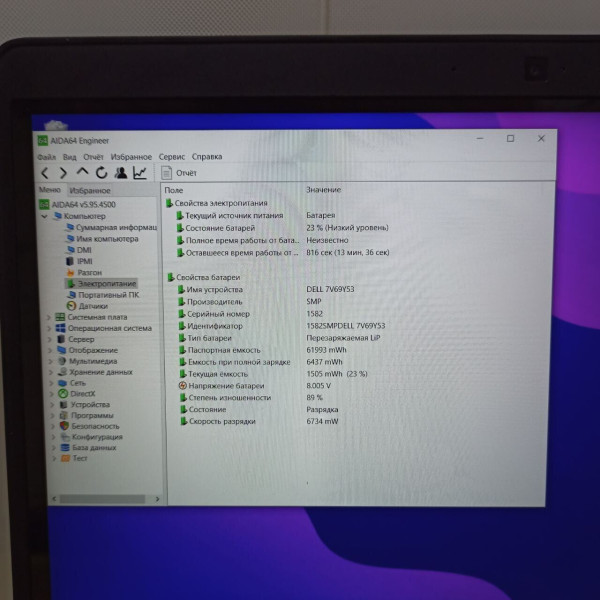Click the Значение column header
Viewport: 600px width, 600px height.
pyautogui.click(x=323, y=190)
